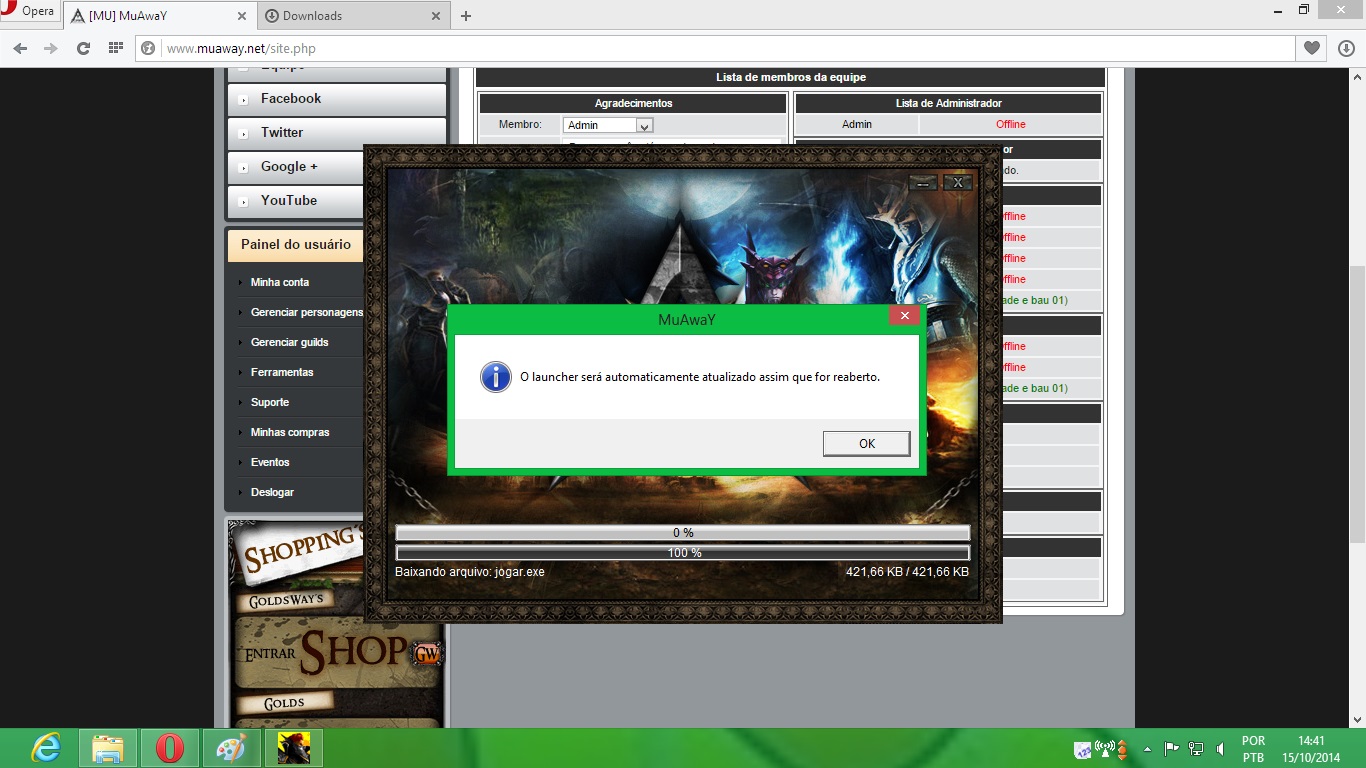Image resolution: width=1366 pixels, height=768 pixels.
Task: Click the Entrar Shop GW banner
Action: click(339, 654)
